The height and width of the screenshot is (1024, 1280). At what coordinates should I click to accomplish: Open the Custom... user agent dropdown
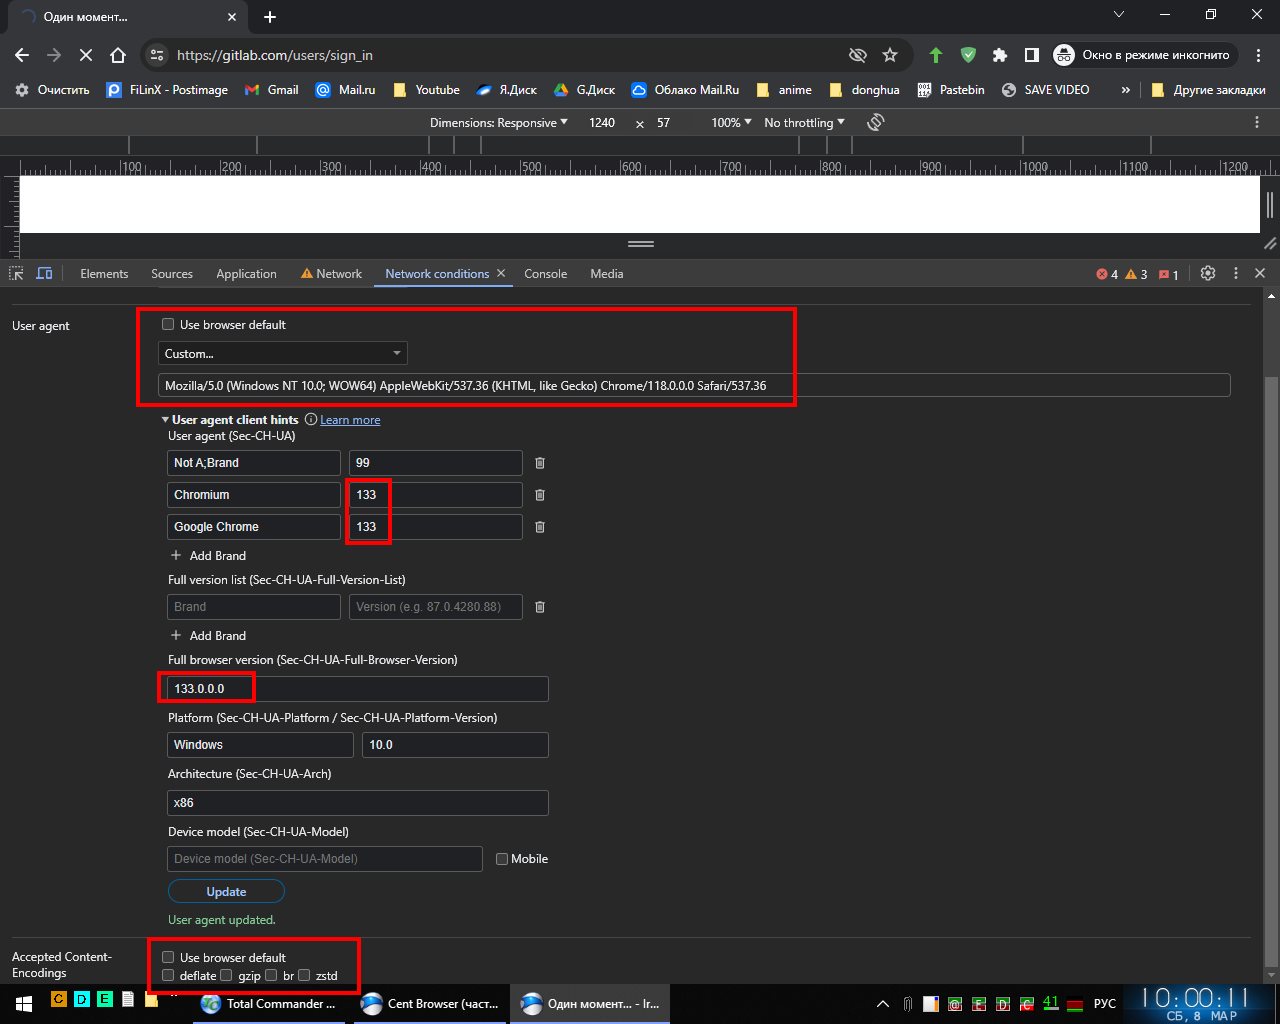[283, 353]
